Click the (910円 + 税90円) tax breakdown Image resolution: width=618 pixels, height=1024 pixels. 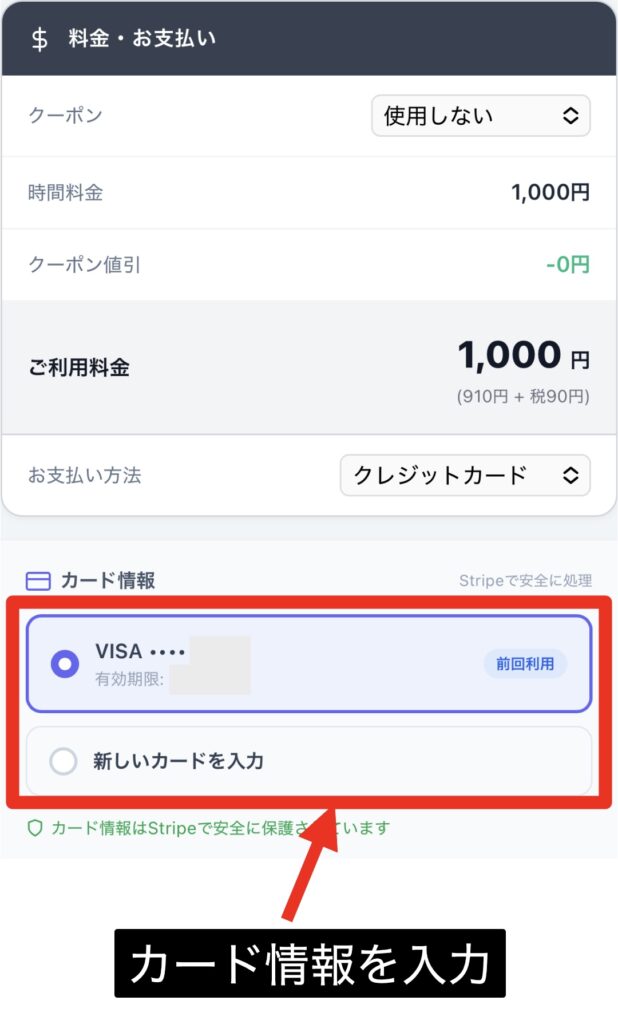(523, 397)
